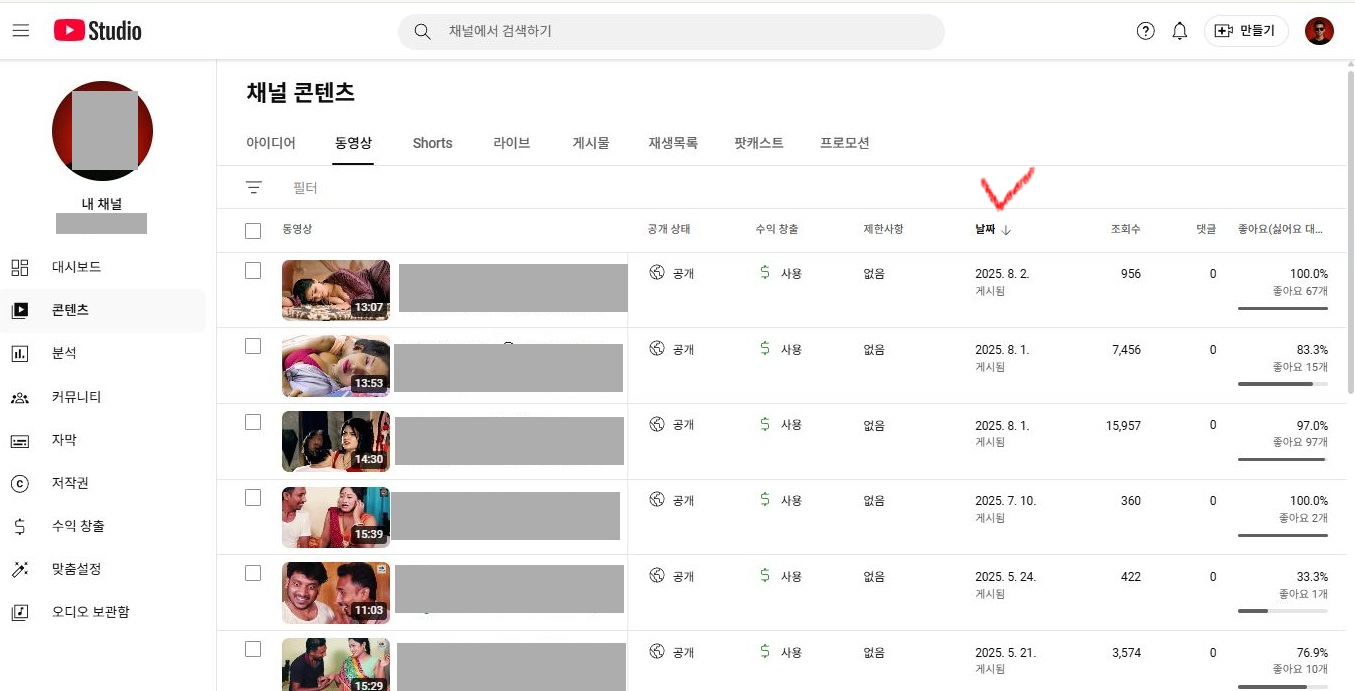Screen dimensions: 1355x691
Task: Open 분석 analytics in sidebar
Action: click(x=64, y=353)
